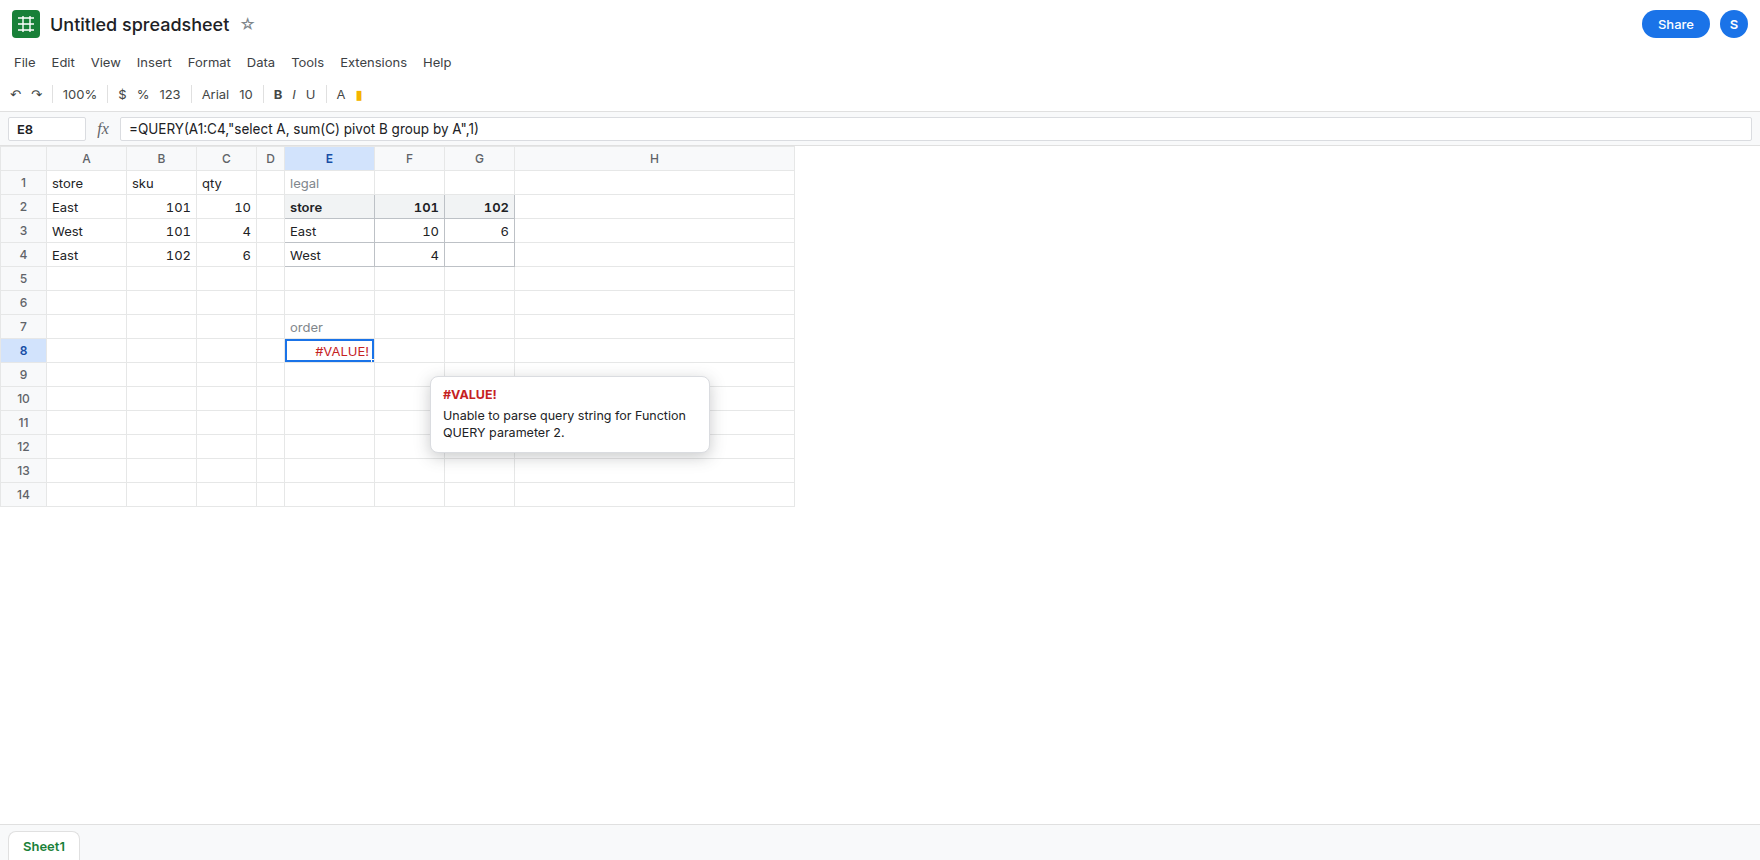Star the Untitled spreadsheet document
This screenshot has height=860, width=1760.
coord(248,24)
